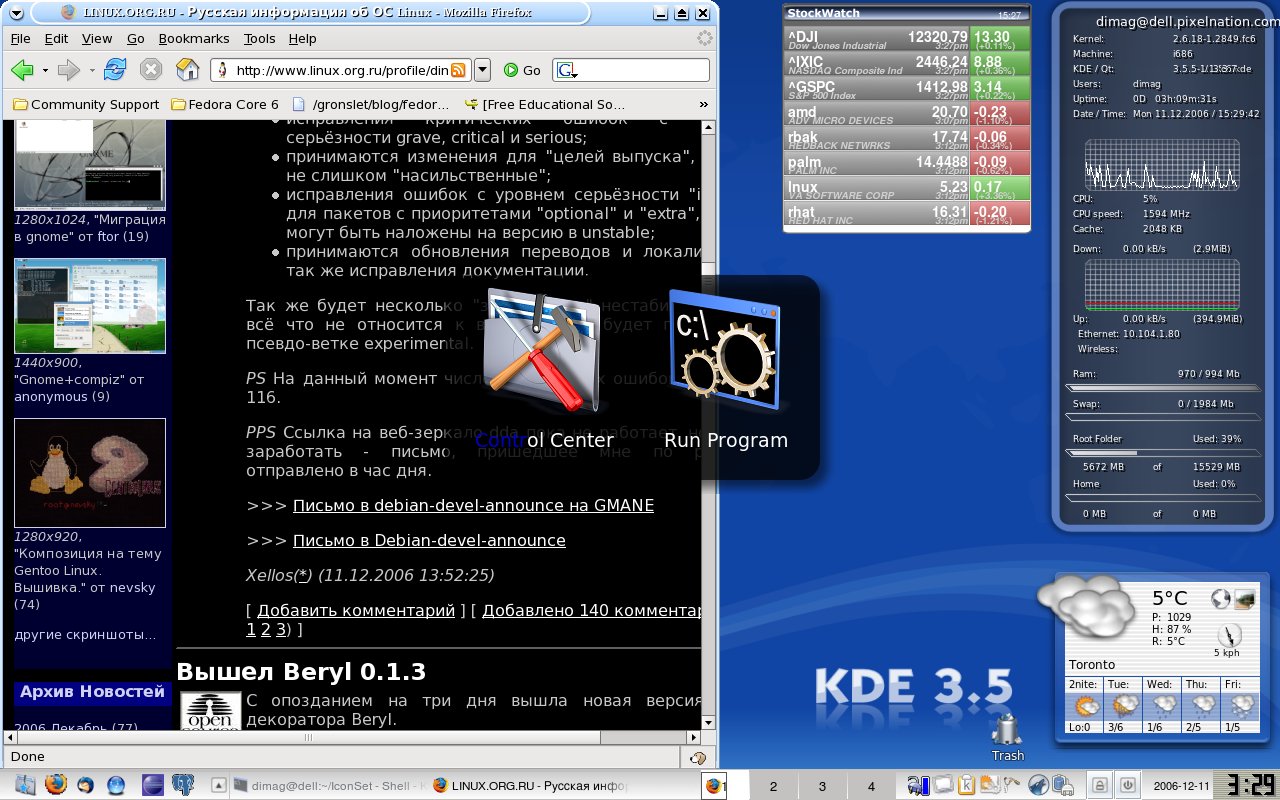Select the ^IXIC NASDAQ row in StockWatch
The image size is (1280, 800).
908,63
